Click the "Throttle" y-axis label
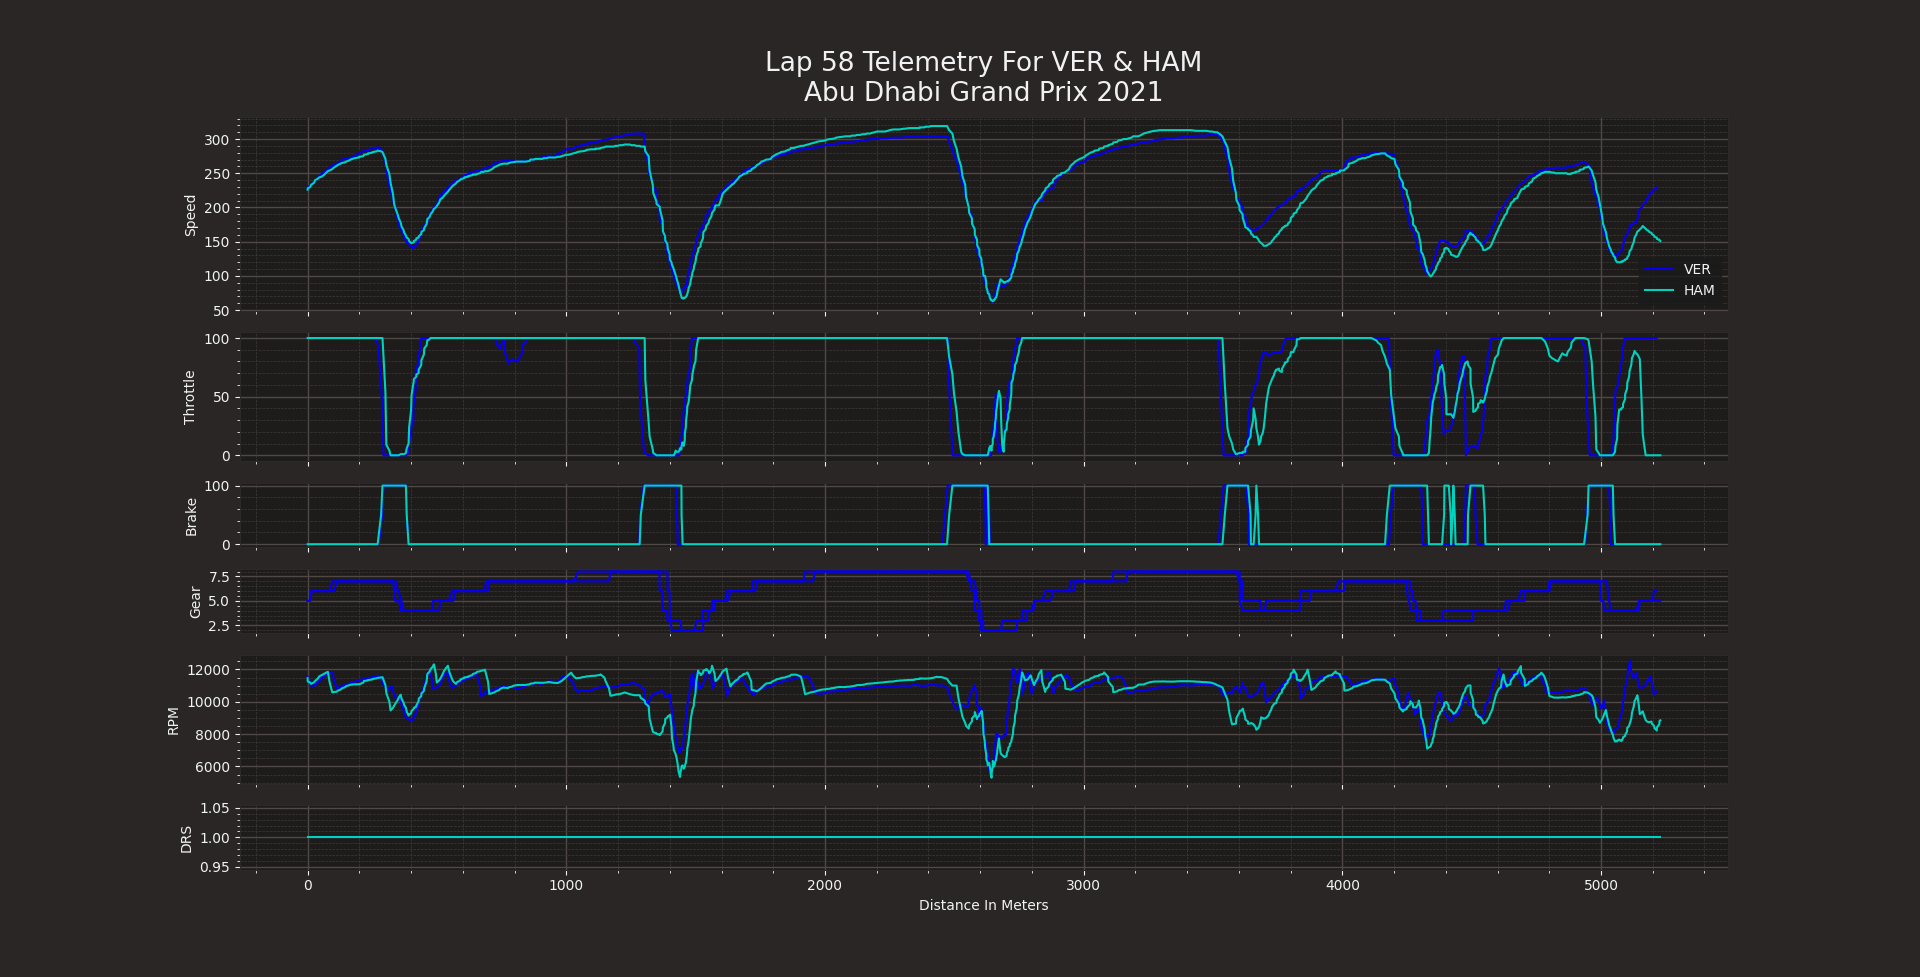 point(190,397)
